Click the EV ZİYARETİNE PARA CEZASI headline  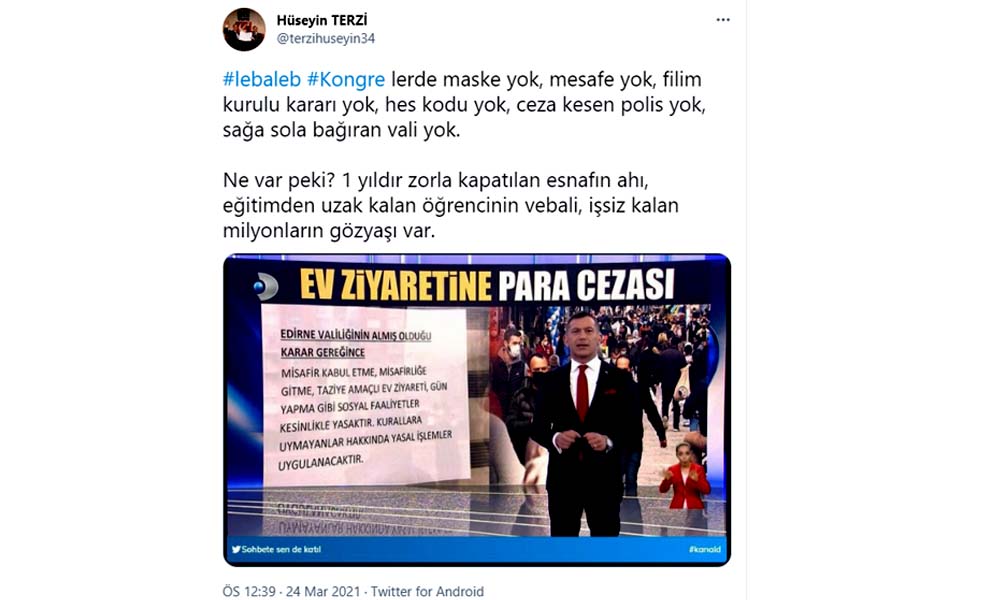pos(487,285)
